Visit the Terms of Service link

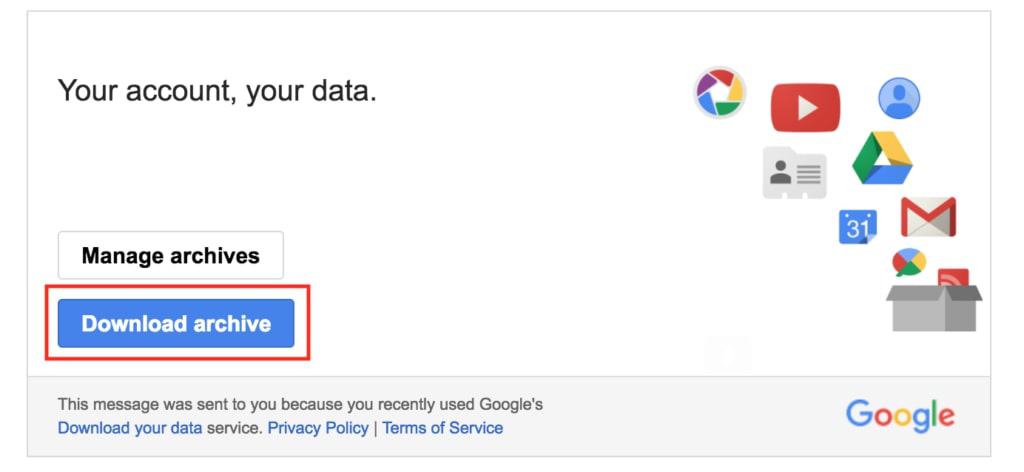(443, 428)
